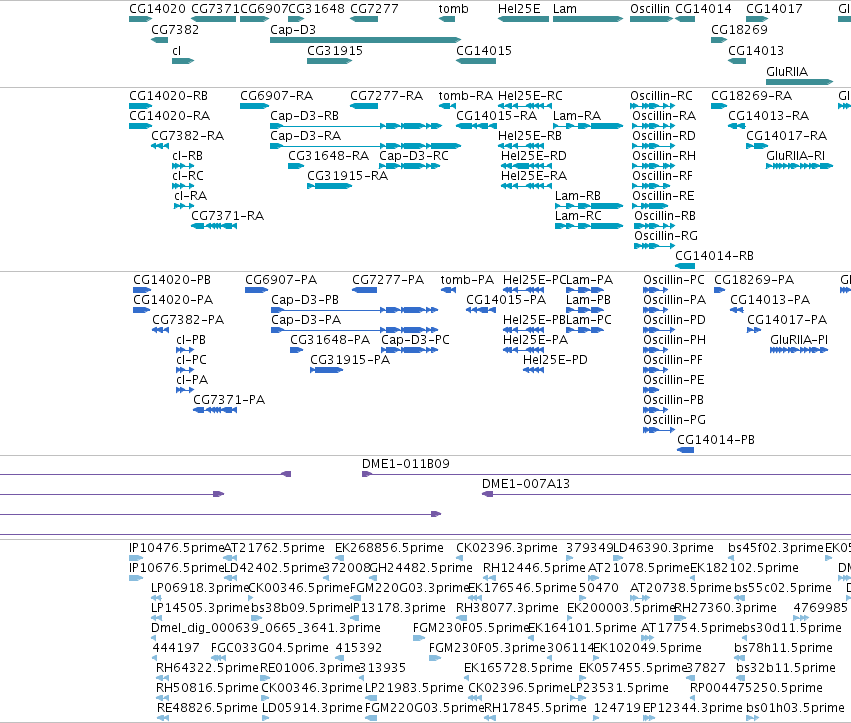Open the EK268856.5prime EST label
The image size is (851, 723).
tap(389, 548)
